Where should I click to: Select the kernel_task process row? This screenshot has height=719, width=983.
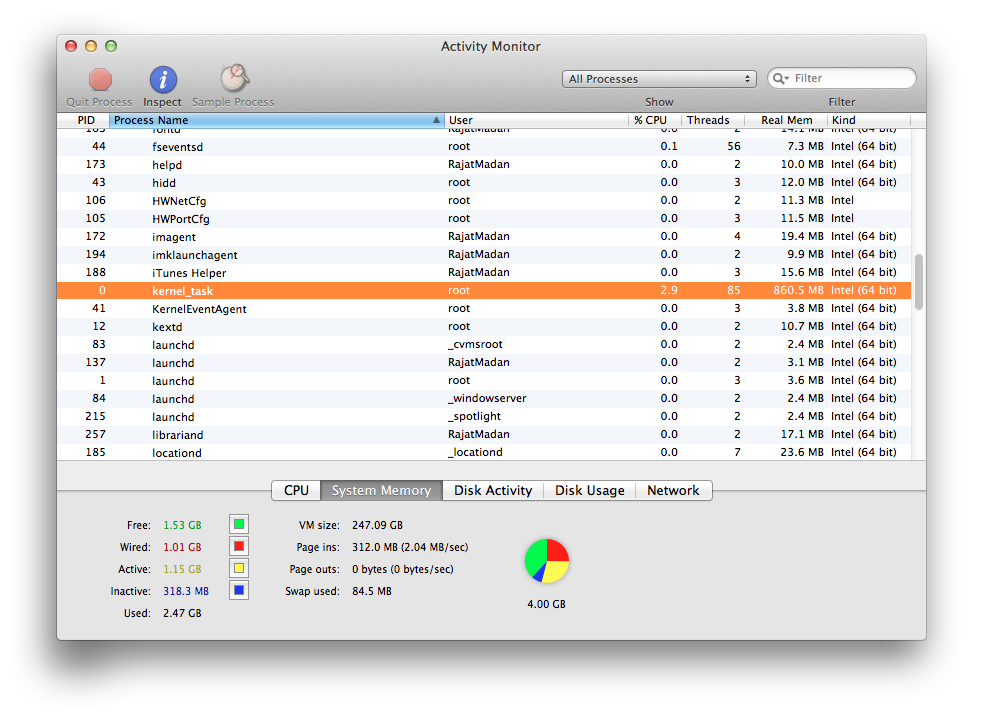click(x=484, y=290)
